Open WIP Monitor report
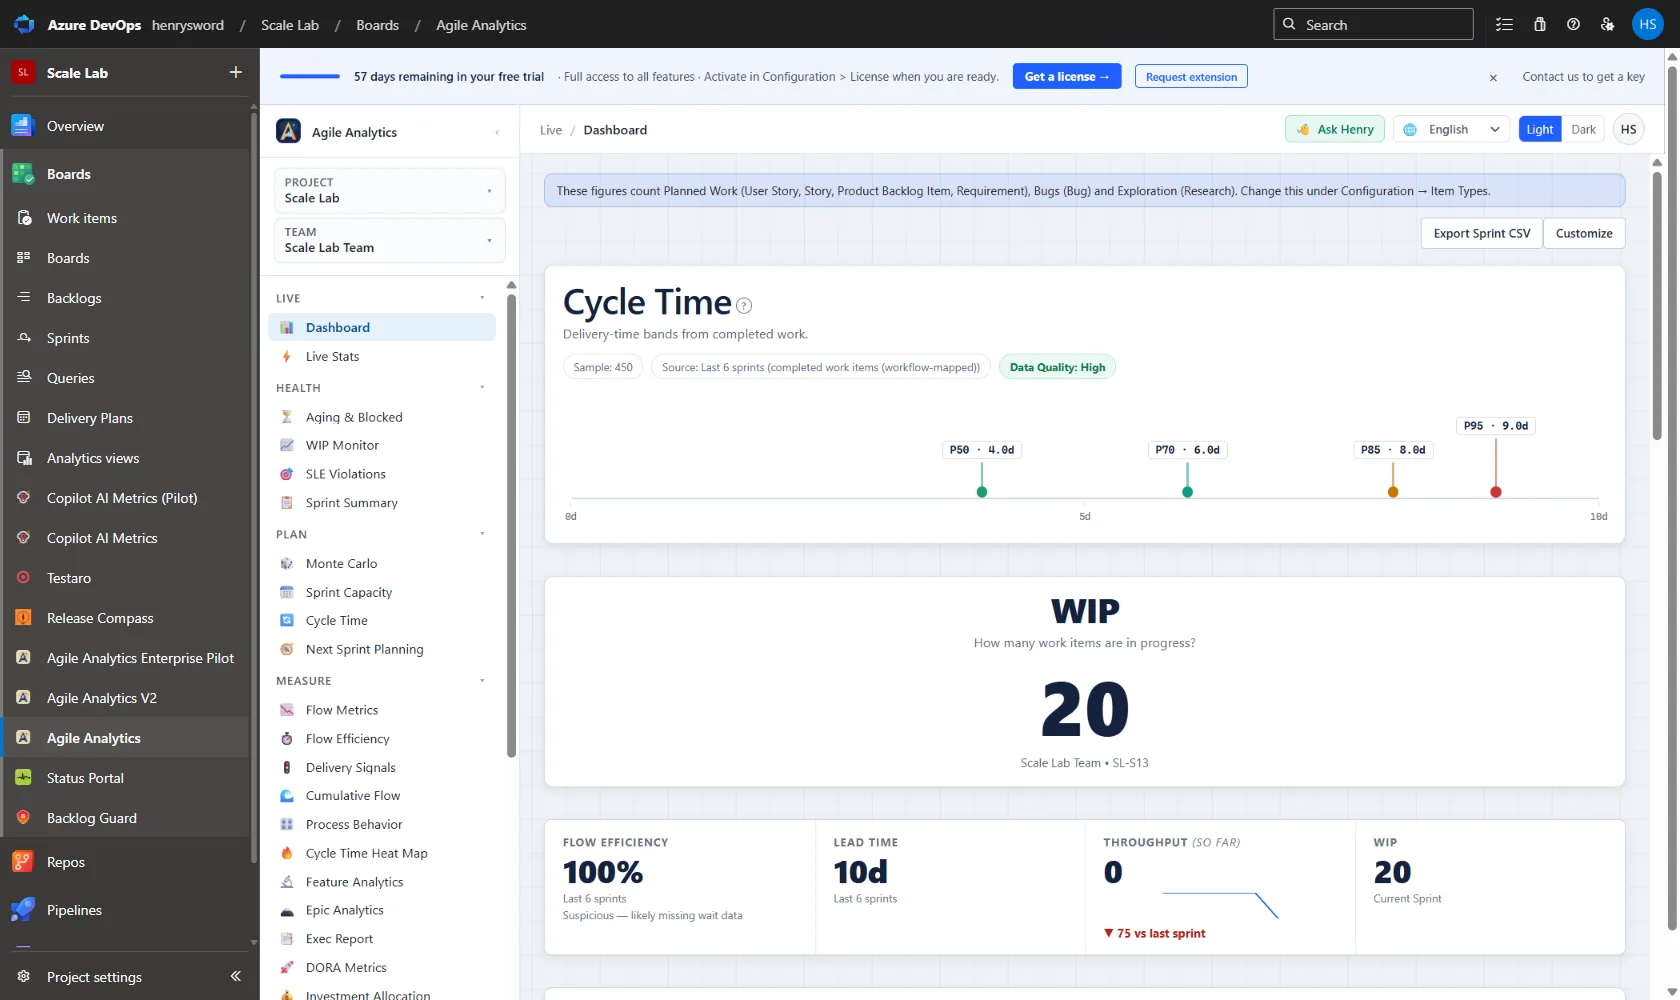Screen dimensions: 1680x1000 click(382, 445)
